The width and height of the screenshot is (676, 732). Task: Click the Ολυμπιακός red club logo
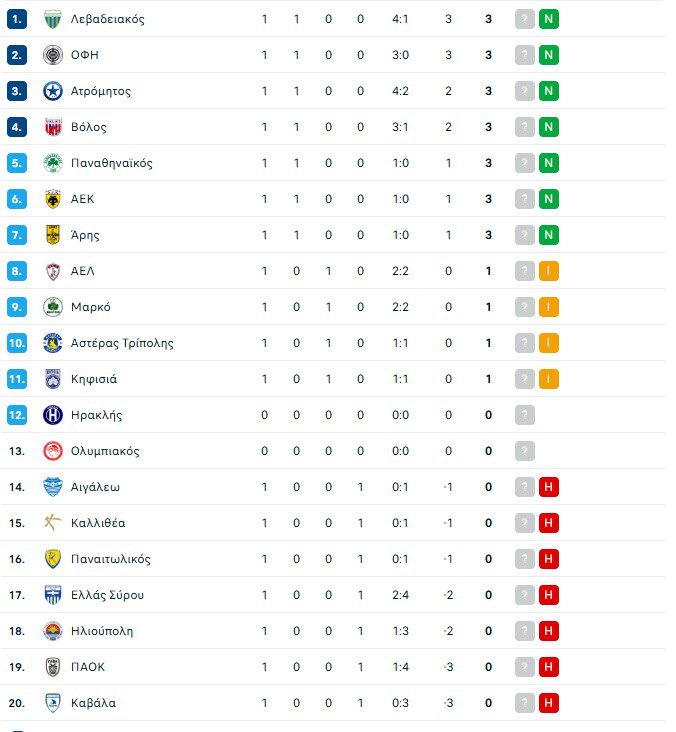pos(53,451)
